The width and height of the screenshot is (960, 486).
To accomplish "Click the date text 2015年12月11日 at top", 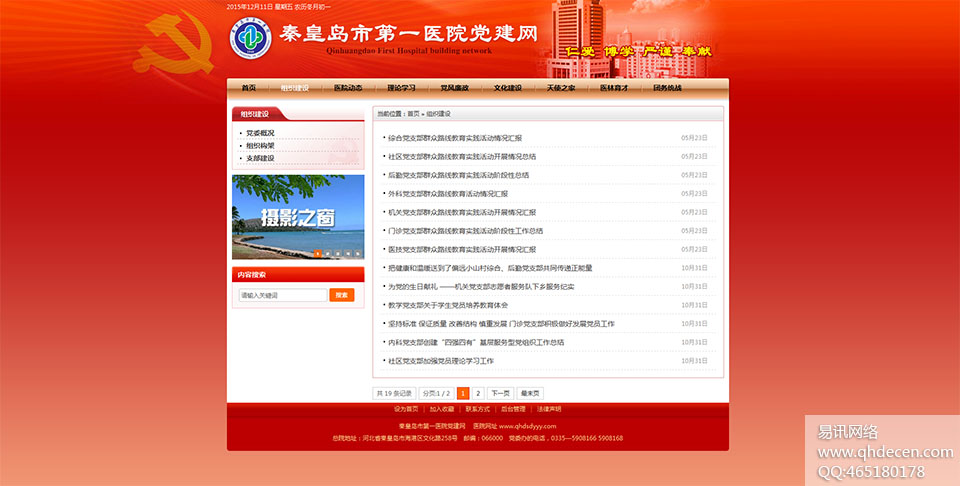I will tap(249, 7).
